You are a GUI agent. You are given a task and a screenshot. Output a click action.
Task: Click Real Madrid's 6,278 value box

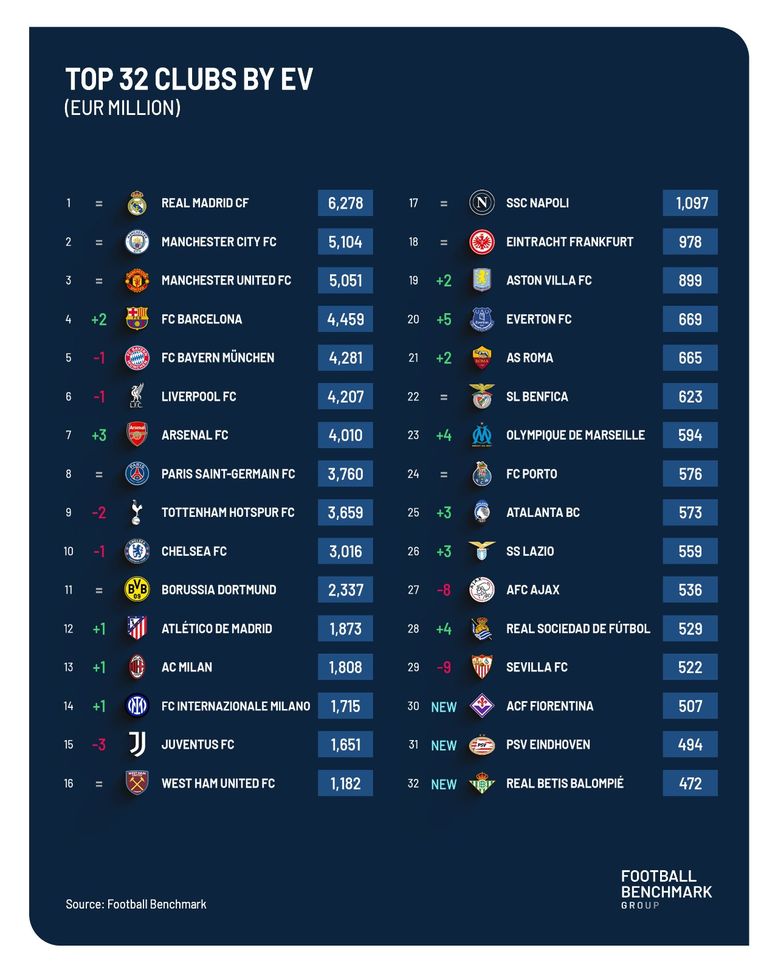345,203
